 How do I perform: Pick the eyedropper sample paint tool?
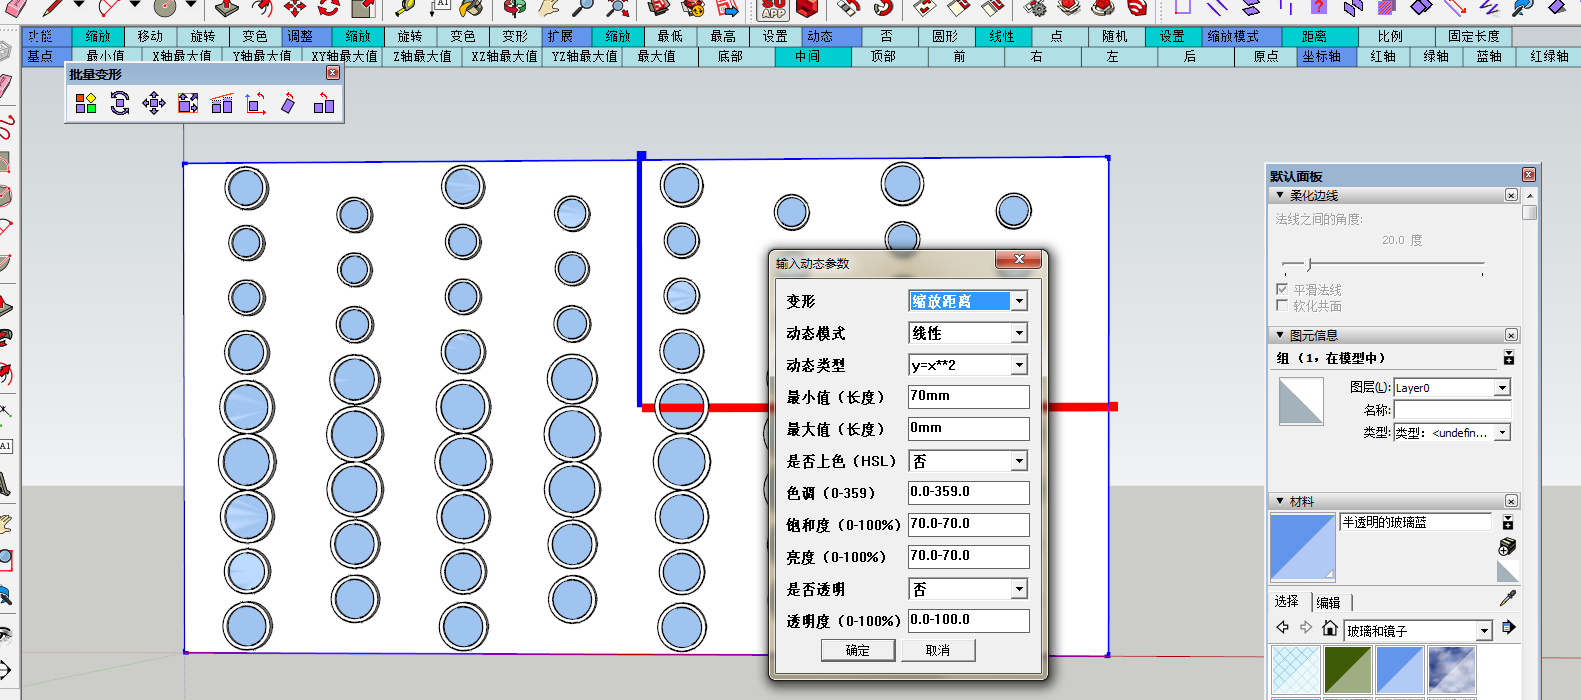(1508, 599)
